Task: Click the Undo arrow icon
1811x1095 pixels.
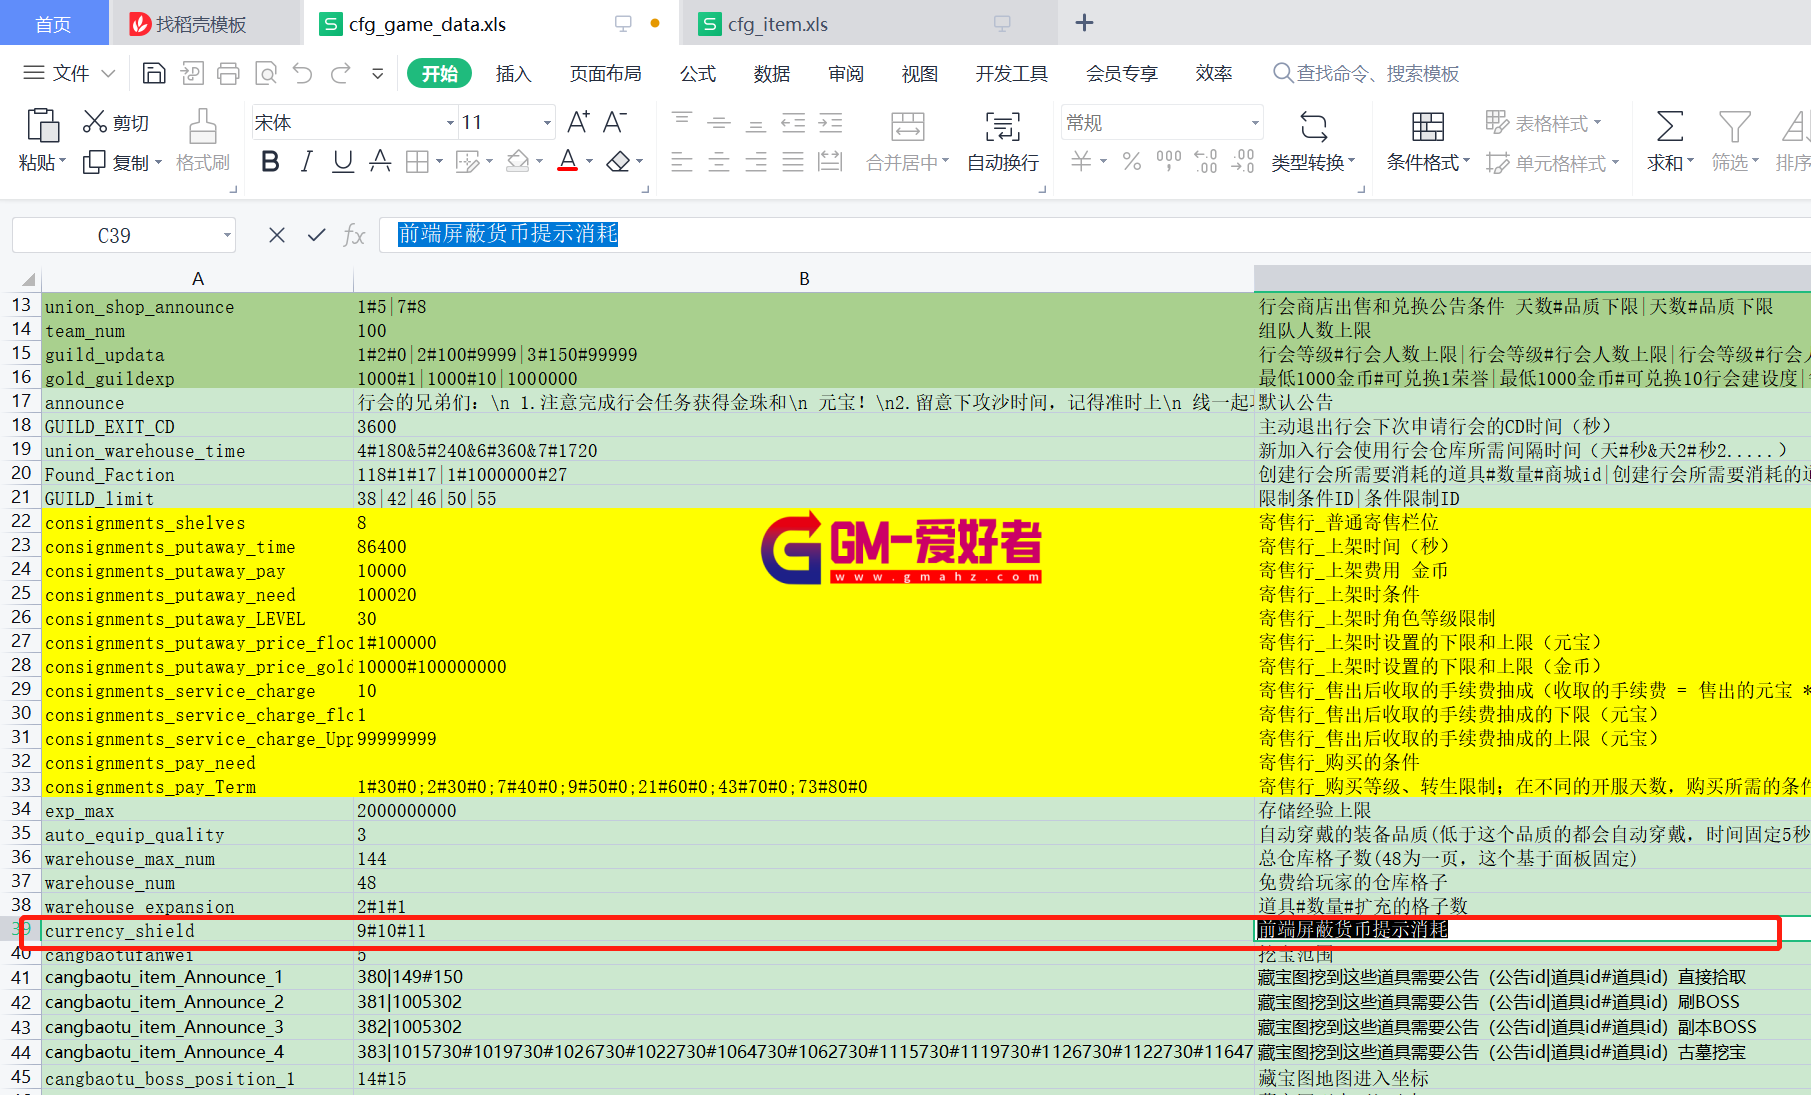Action: pyautogui.click(x=303, y=73)
